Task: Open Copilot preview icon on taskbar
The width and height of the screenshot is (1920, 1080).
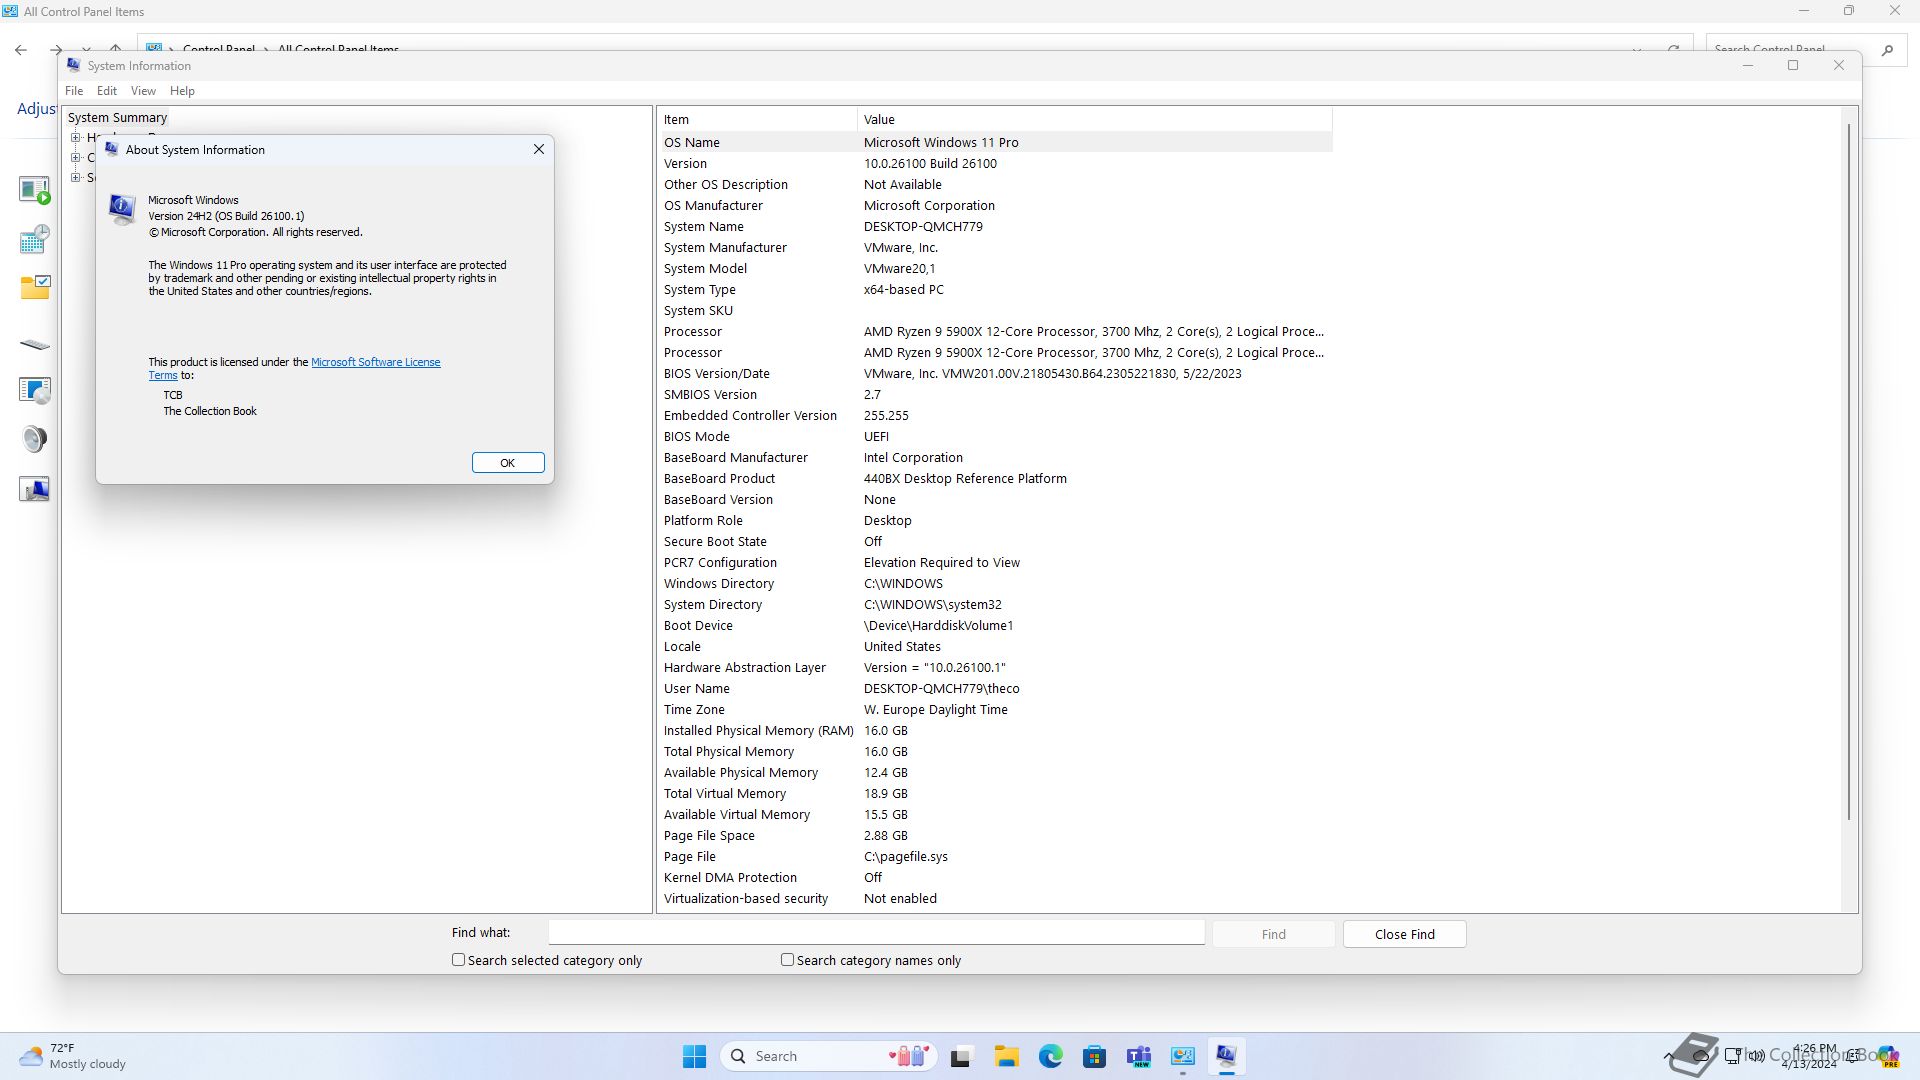Action: tap(1888, 1056)
